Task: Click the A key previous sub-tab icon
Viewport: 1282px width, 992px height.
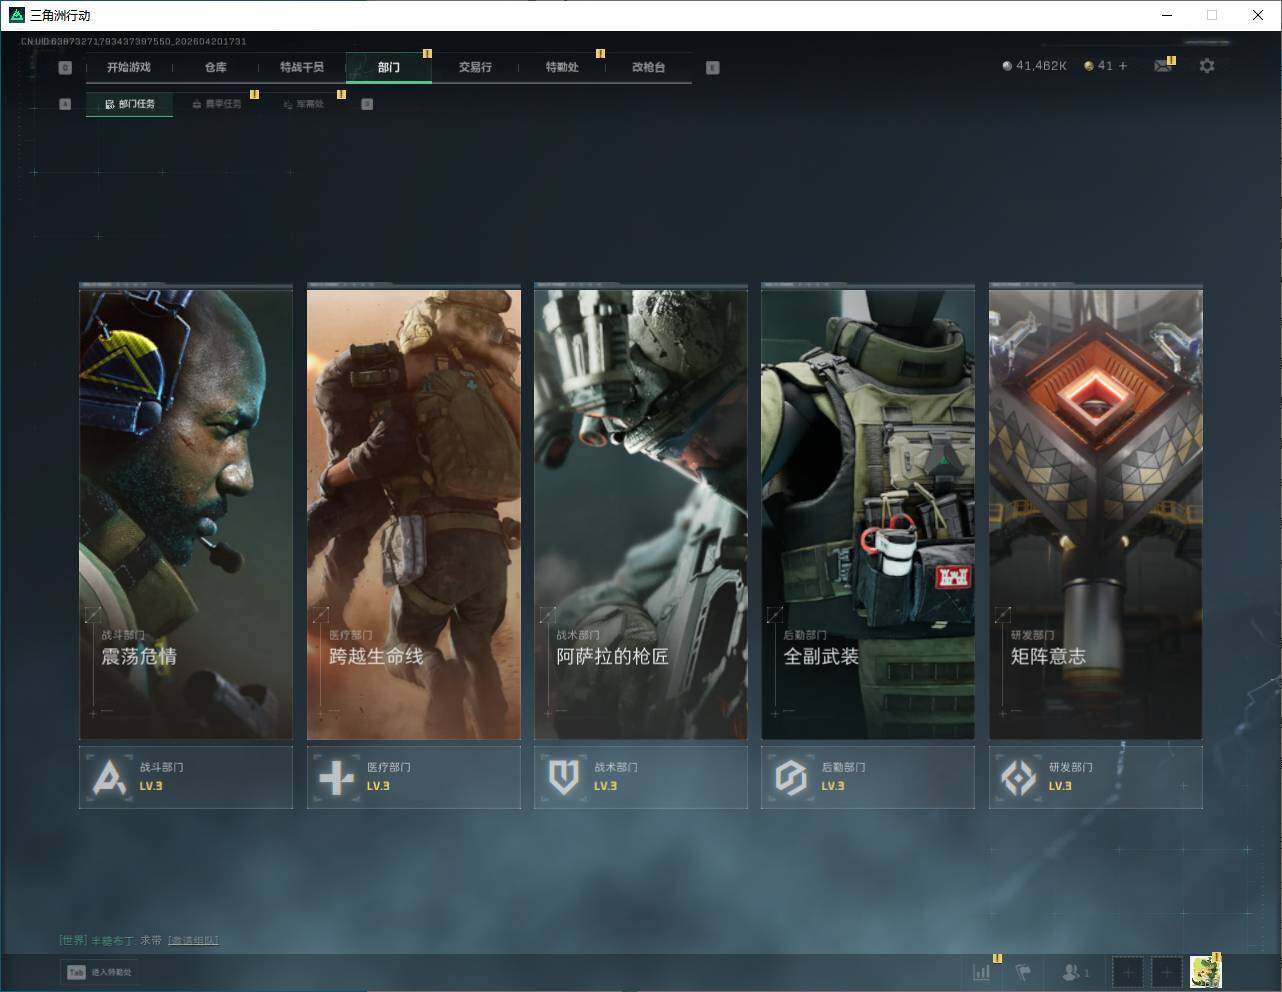Action: click(x=65, y=104)
